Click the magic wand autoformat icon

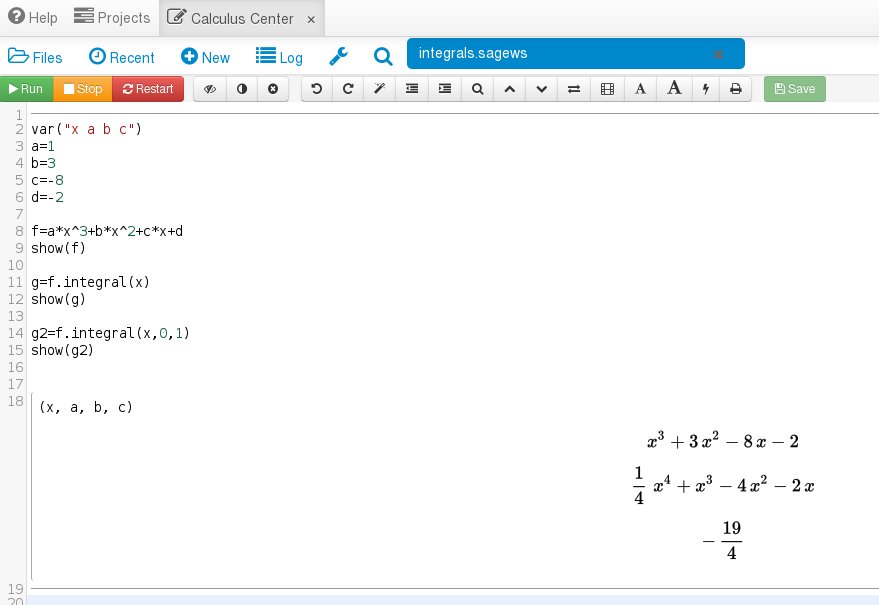tap(379, 89)
